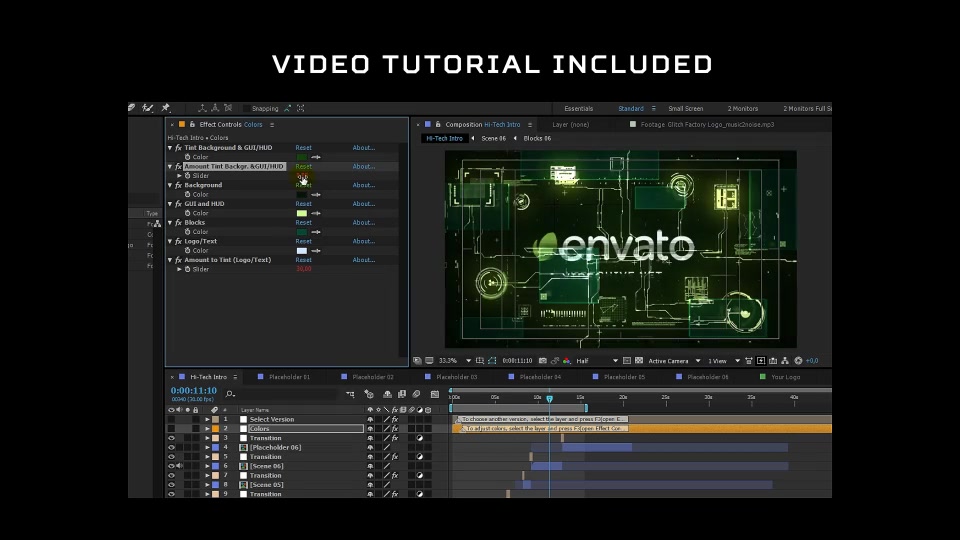Reset the GUI and HUD effect
This screenshot has height=540, width=960.
coord(304,204)
